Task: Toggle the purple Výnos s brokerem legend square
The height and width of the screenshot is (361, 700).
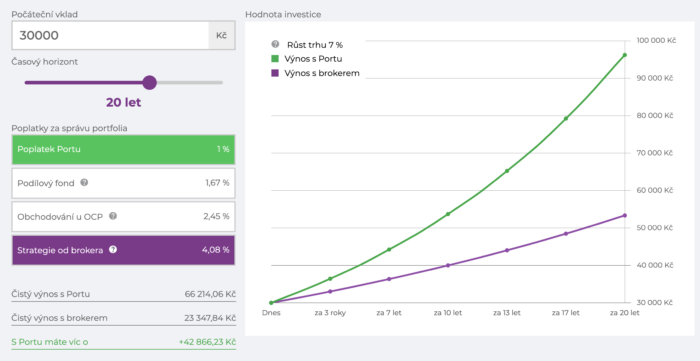Action: (275, 73)
